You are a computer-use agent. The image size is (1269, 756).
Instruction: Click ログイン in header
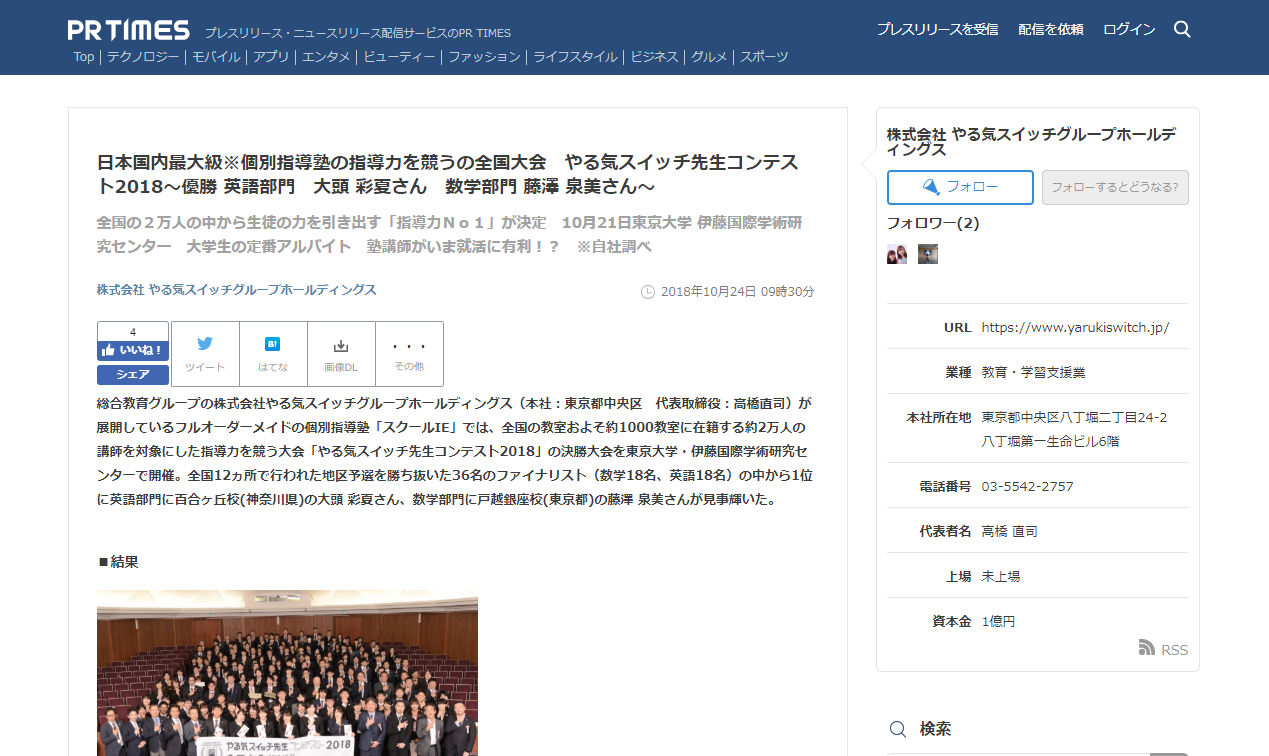[1129, 29]
